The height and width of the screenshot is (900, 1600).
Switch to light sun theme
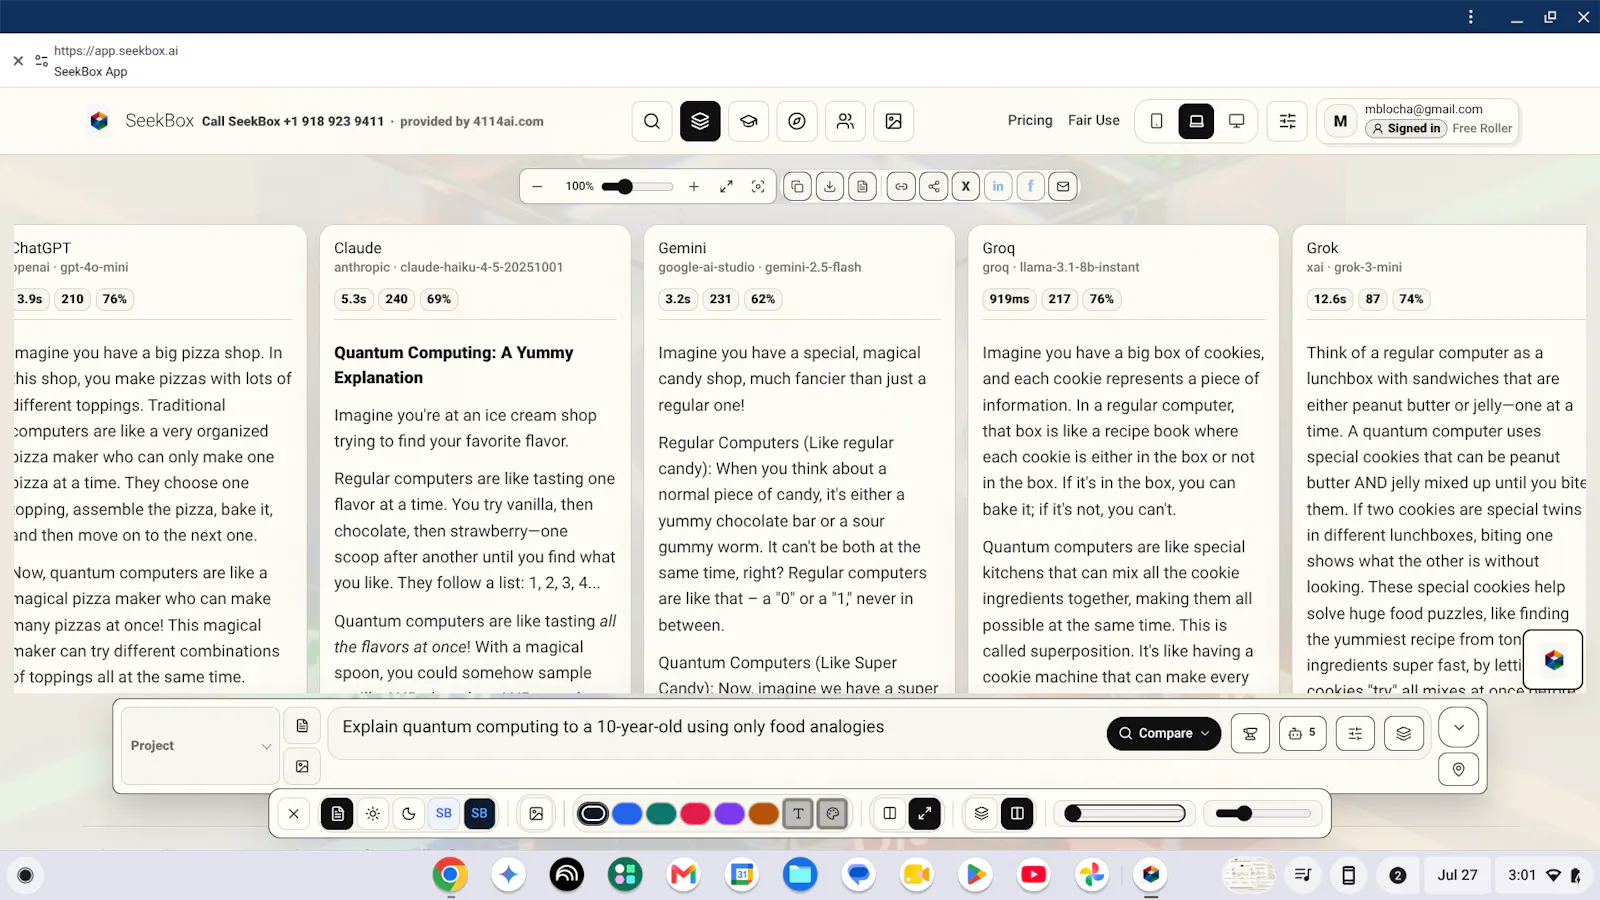pyautogui.click(x=373, y=814)
